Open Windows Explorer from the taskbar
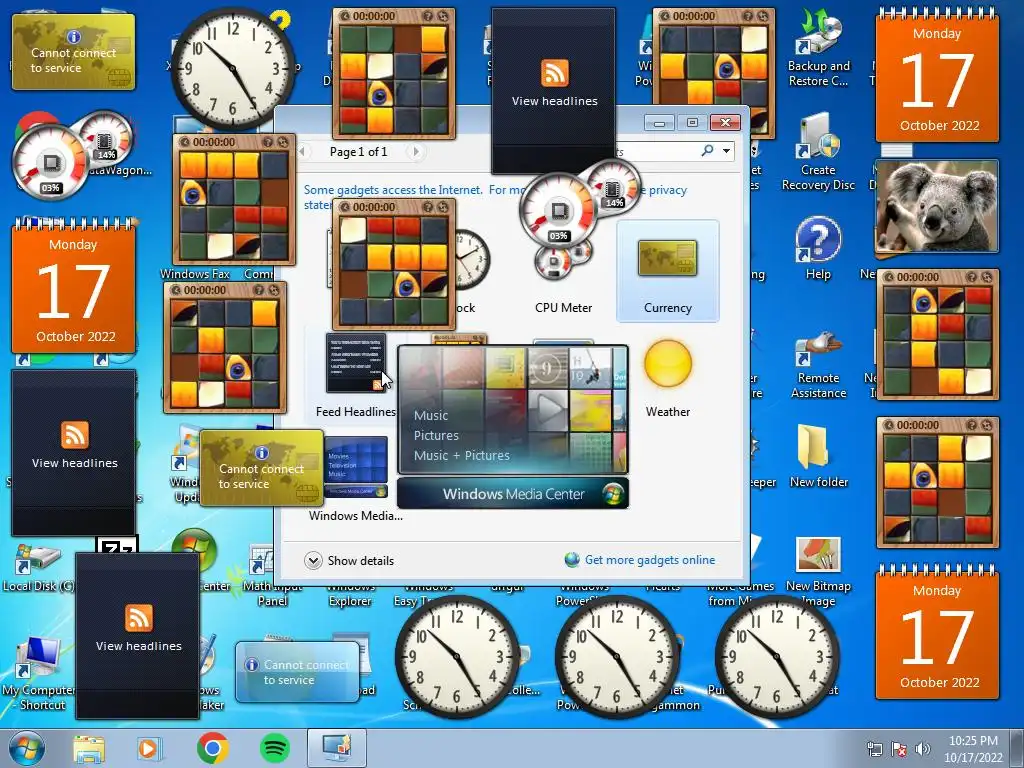Screen dimensions: 1024x768 [x=89, y=749]
